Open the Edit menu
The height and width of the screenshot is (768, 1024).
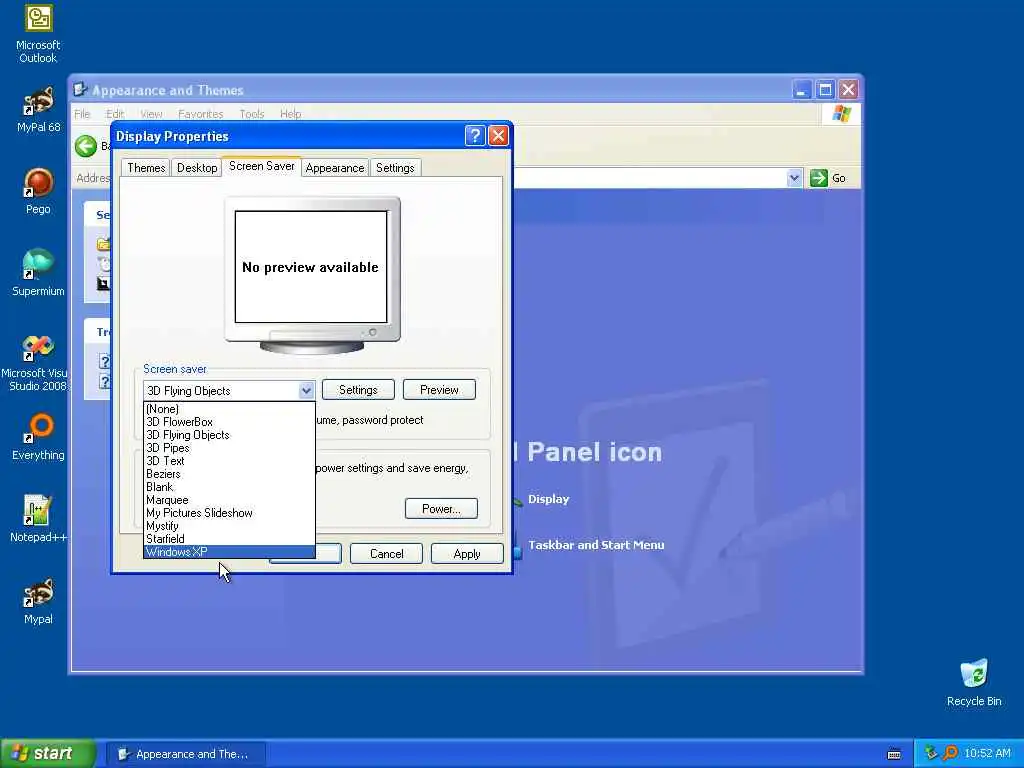click(x=115, y=114)
